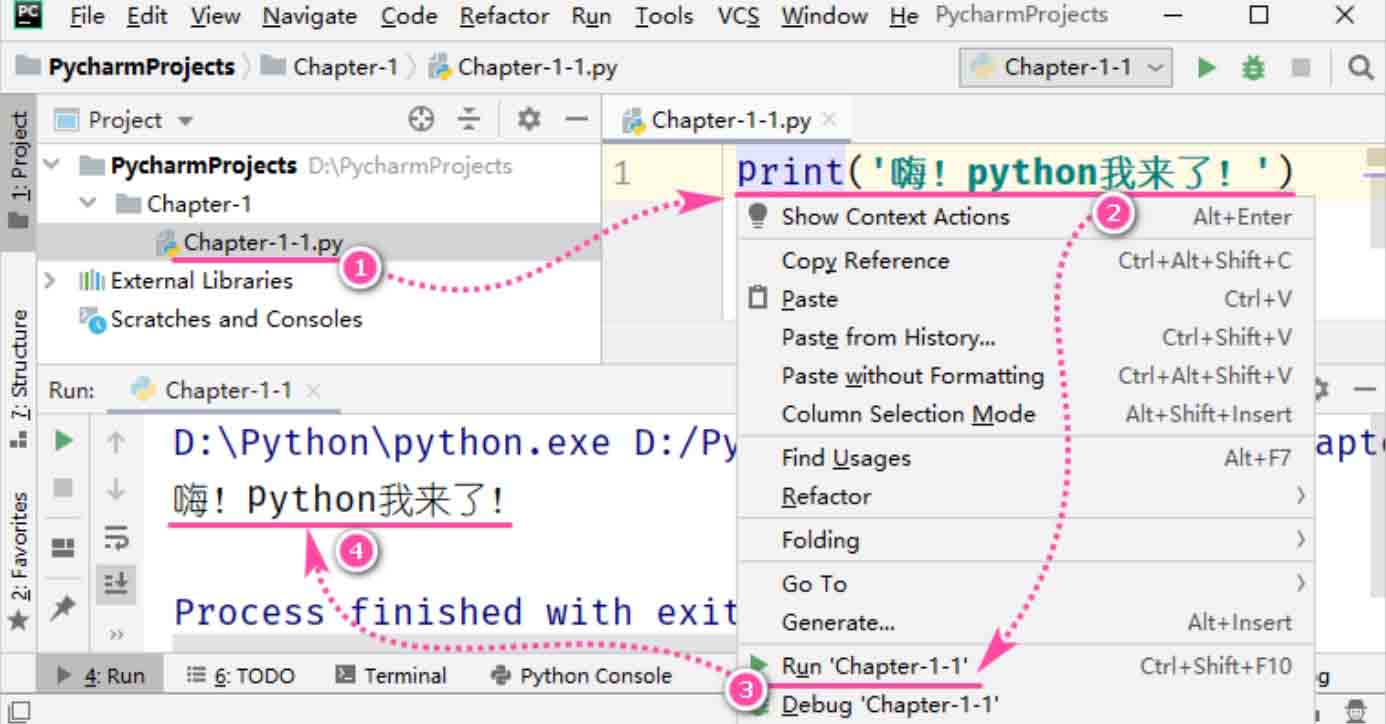Click the down arrow in Run console
The image size is (1386, 724).
click(x=116, y=489)
